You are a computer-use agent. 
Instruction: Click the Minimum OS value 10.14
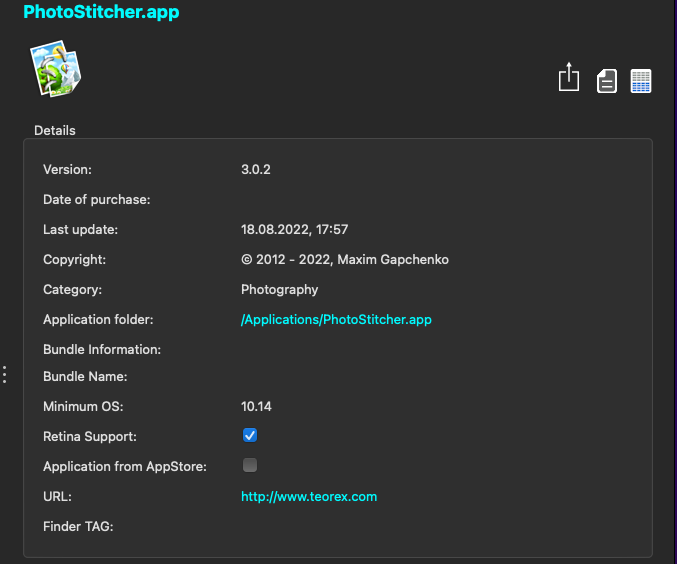(x=256, y=406)
